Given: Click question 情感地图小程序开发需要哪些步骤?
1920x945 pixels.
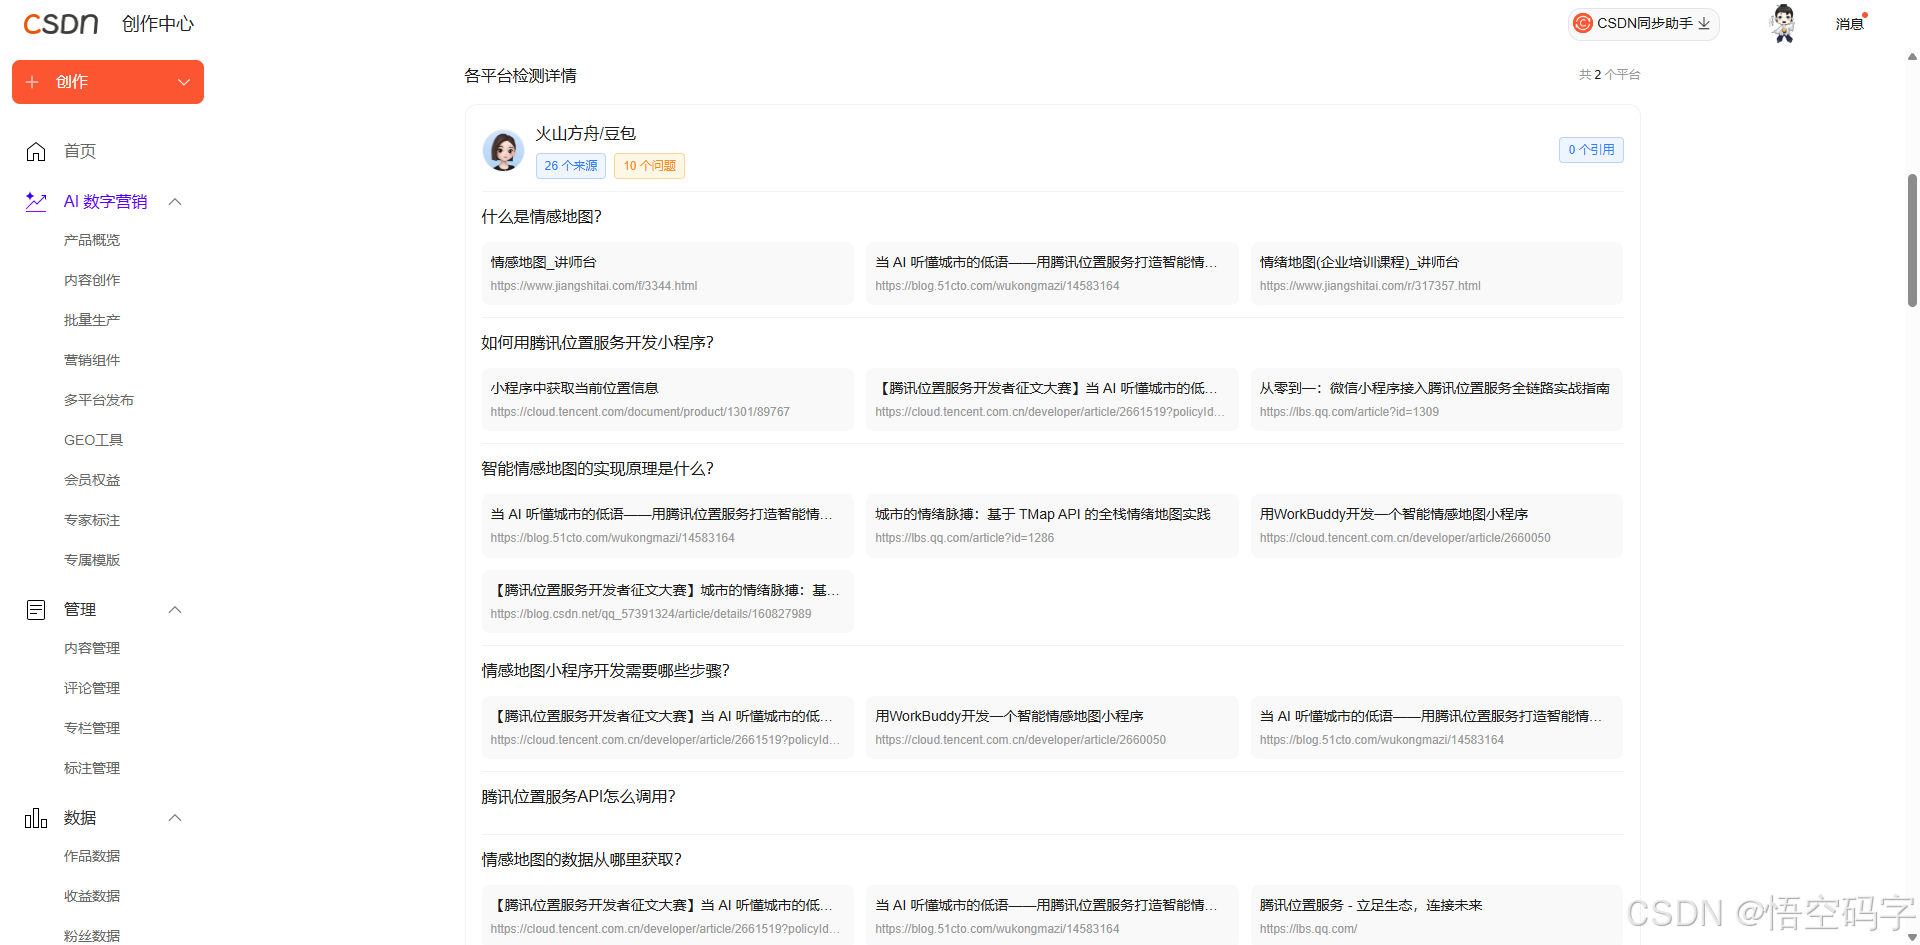Looking at the screenshot, I should pyautogui.click(x=605, y=671).
